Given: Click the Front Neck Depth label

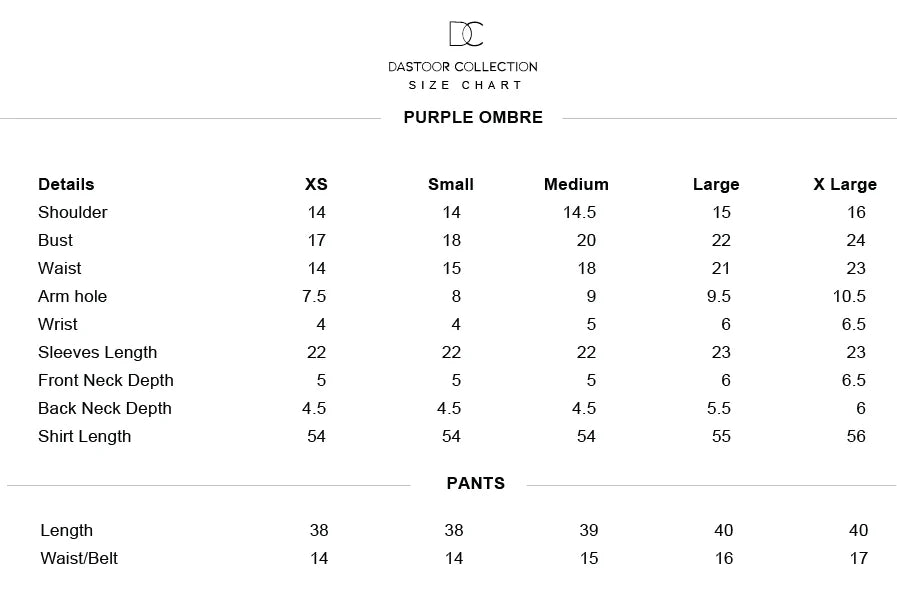Looking at the screenshot, I should [x=106, y=381].
